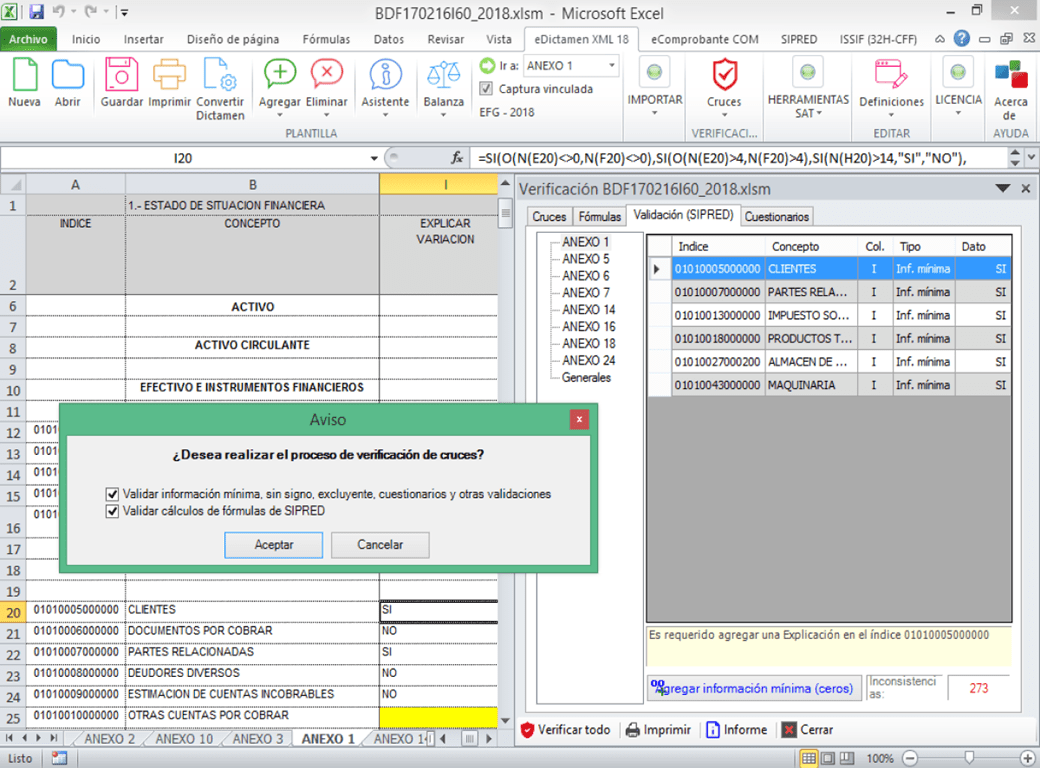Click Agregar información mínima (ceros) link
Viewport: 1040px width, 768px height.
(753, 688)
